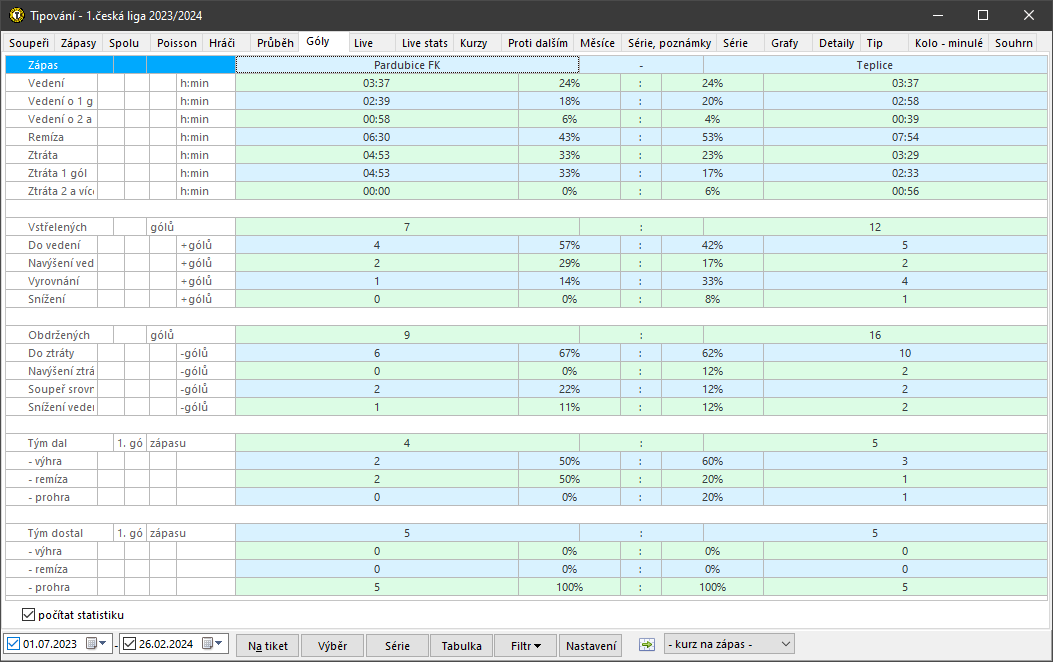Switch to the Soupeři tab
Screen dimensions: 1053x662
(x=29, y=43)
